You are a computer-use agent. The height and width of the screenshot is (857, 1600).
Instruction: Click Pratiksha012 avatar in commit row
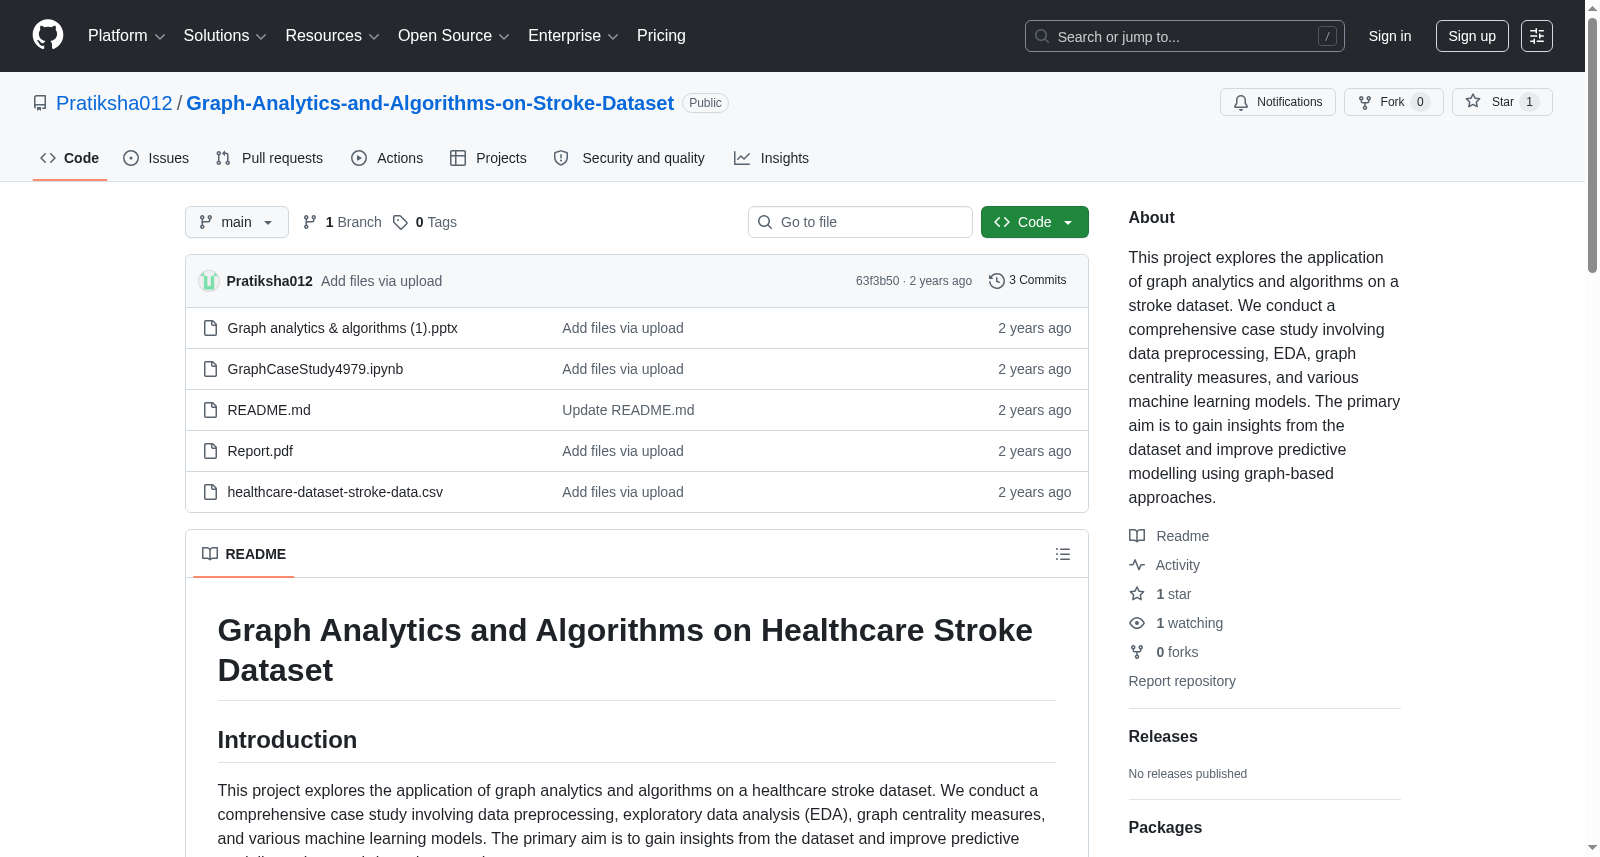209,281
